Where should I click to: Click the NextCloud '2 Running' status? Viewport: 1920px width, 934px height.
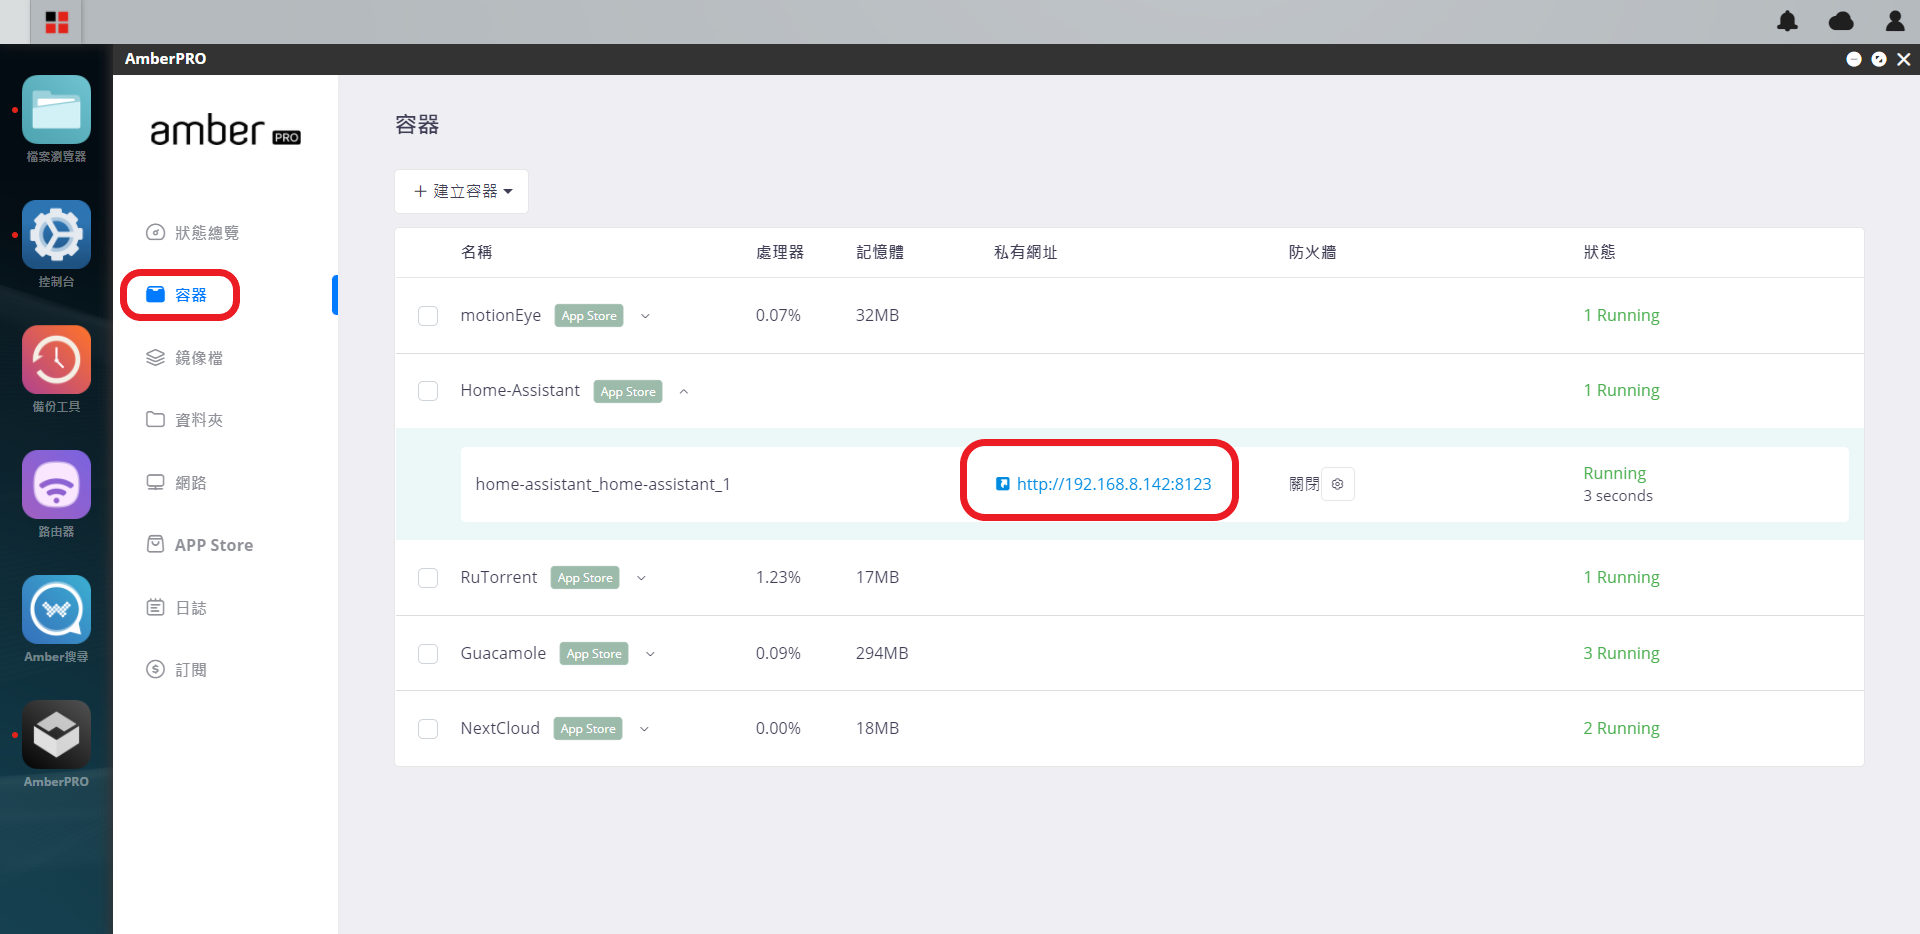[1621, 728]
